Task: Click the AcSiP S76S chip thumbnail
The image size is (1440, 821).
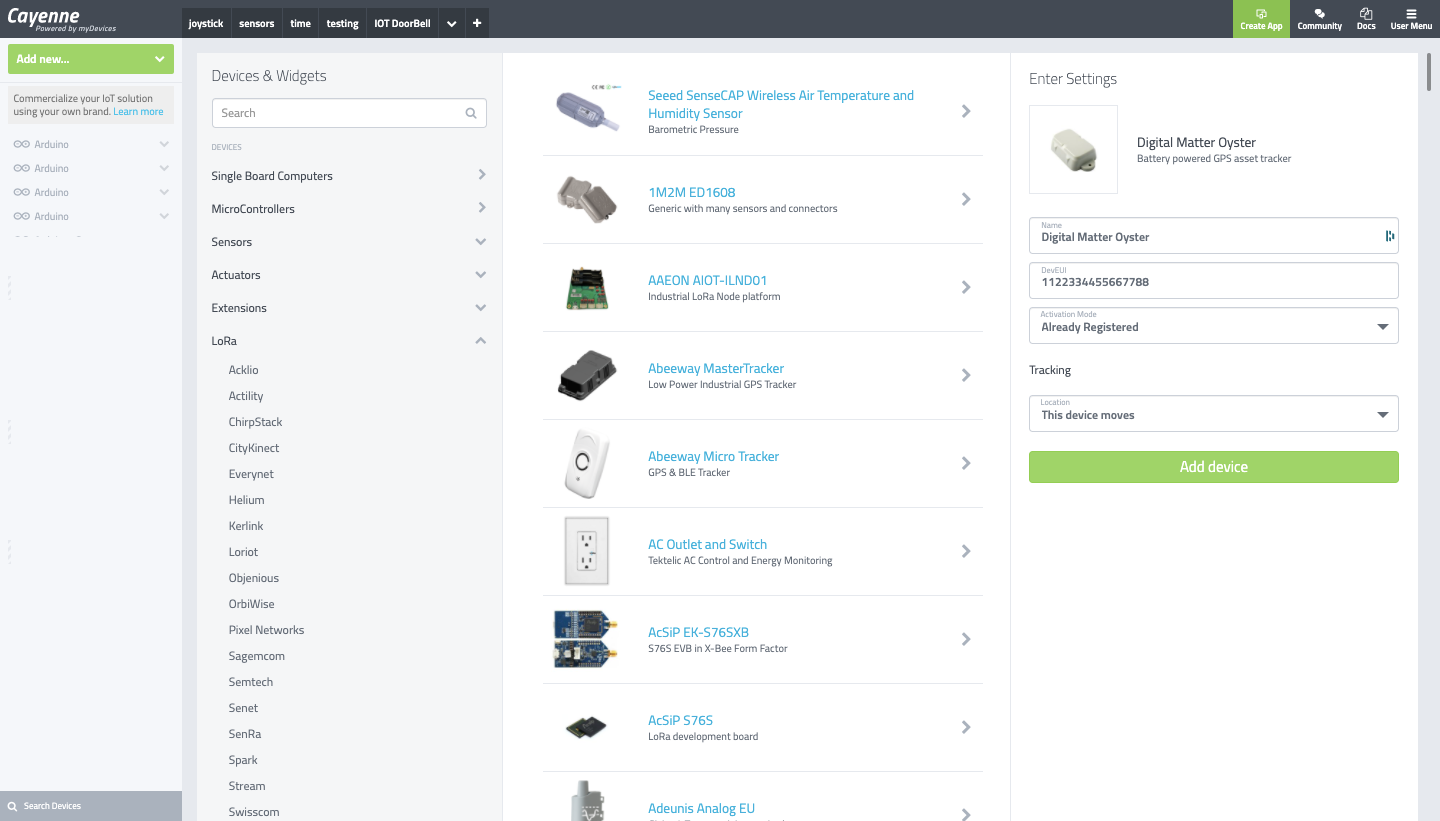Action: pyautogui.click(x=586, y=727)
